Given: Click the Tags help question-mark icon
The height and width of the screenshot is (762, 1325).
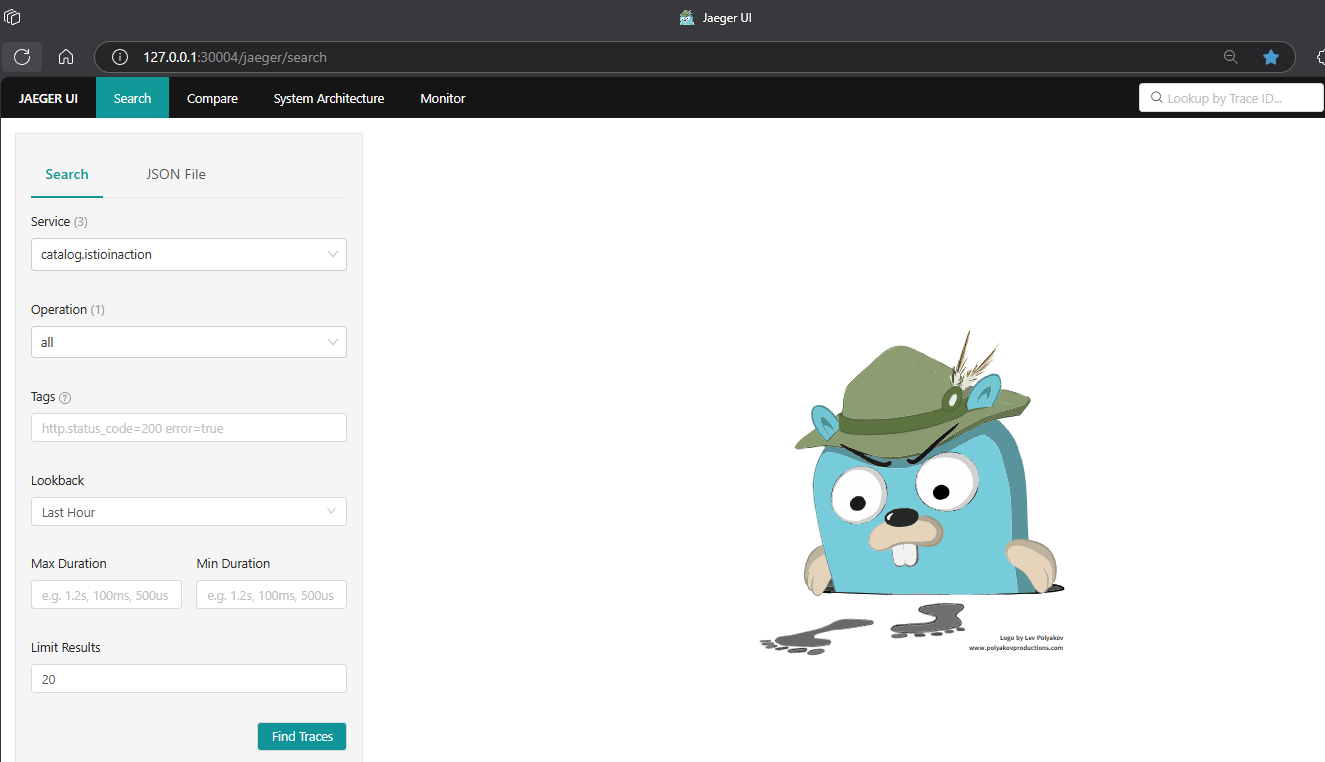Looking at the screenshot, I should click(x=65, y=398).
